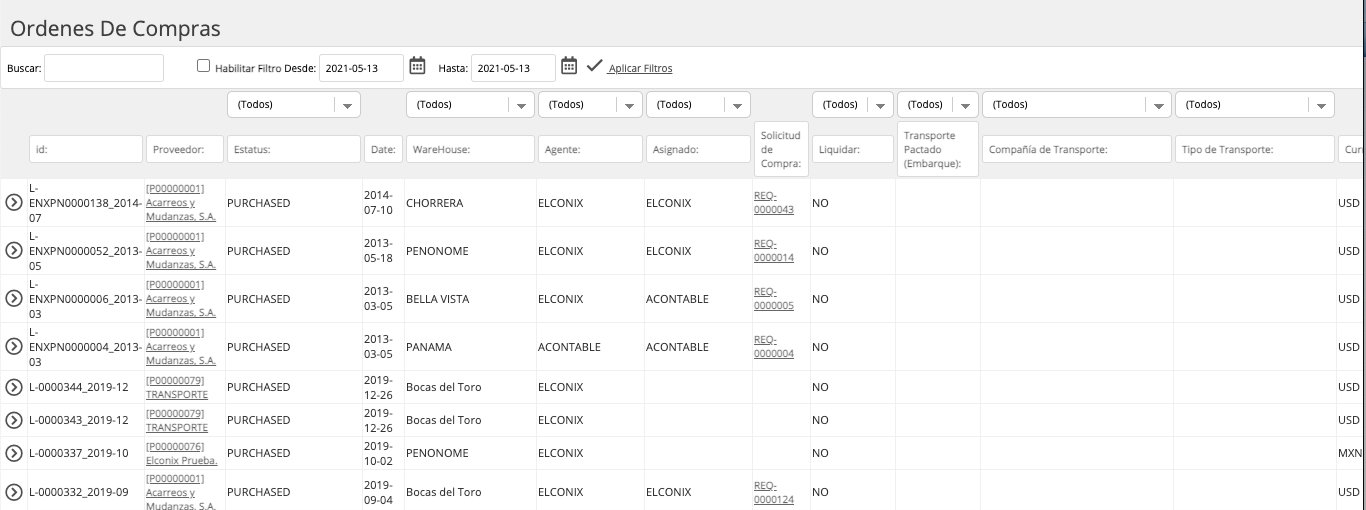Expand row L-ENXPN0000006_2013-03 arrow icon
This screenshot has width=1366, height=510.
14,298
